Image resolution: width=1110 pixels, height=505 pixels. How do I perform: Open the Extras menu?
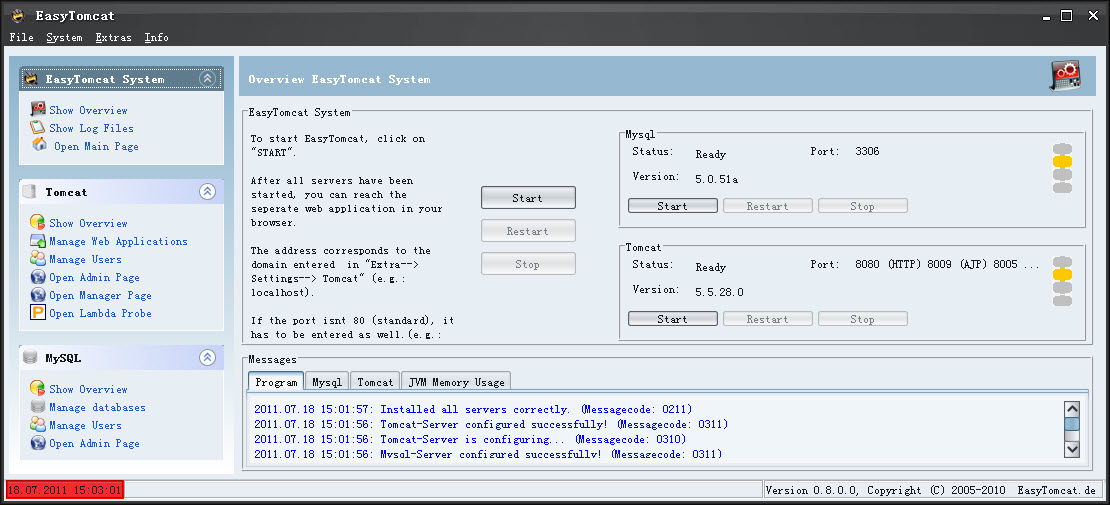113,38
